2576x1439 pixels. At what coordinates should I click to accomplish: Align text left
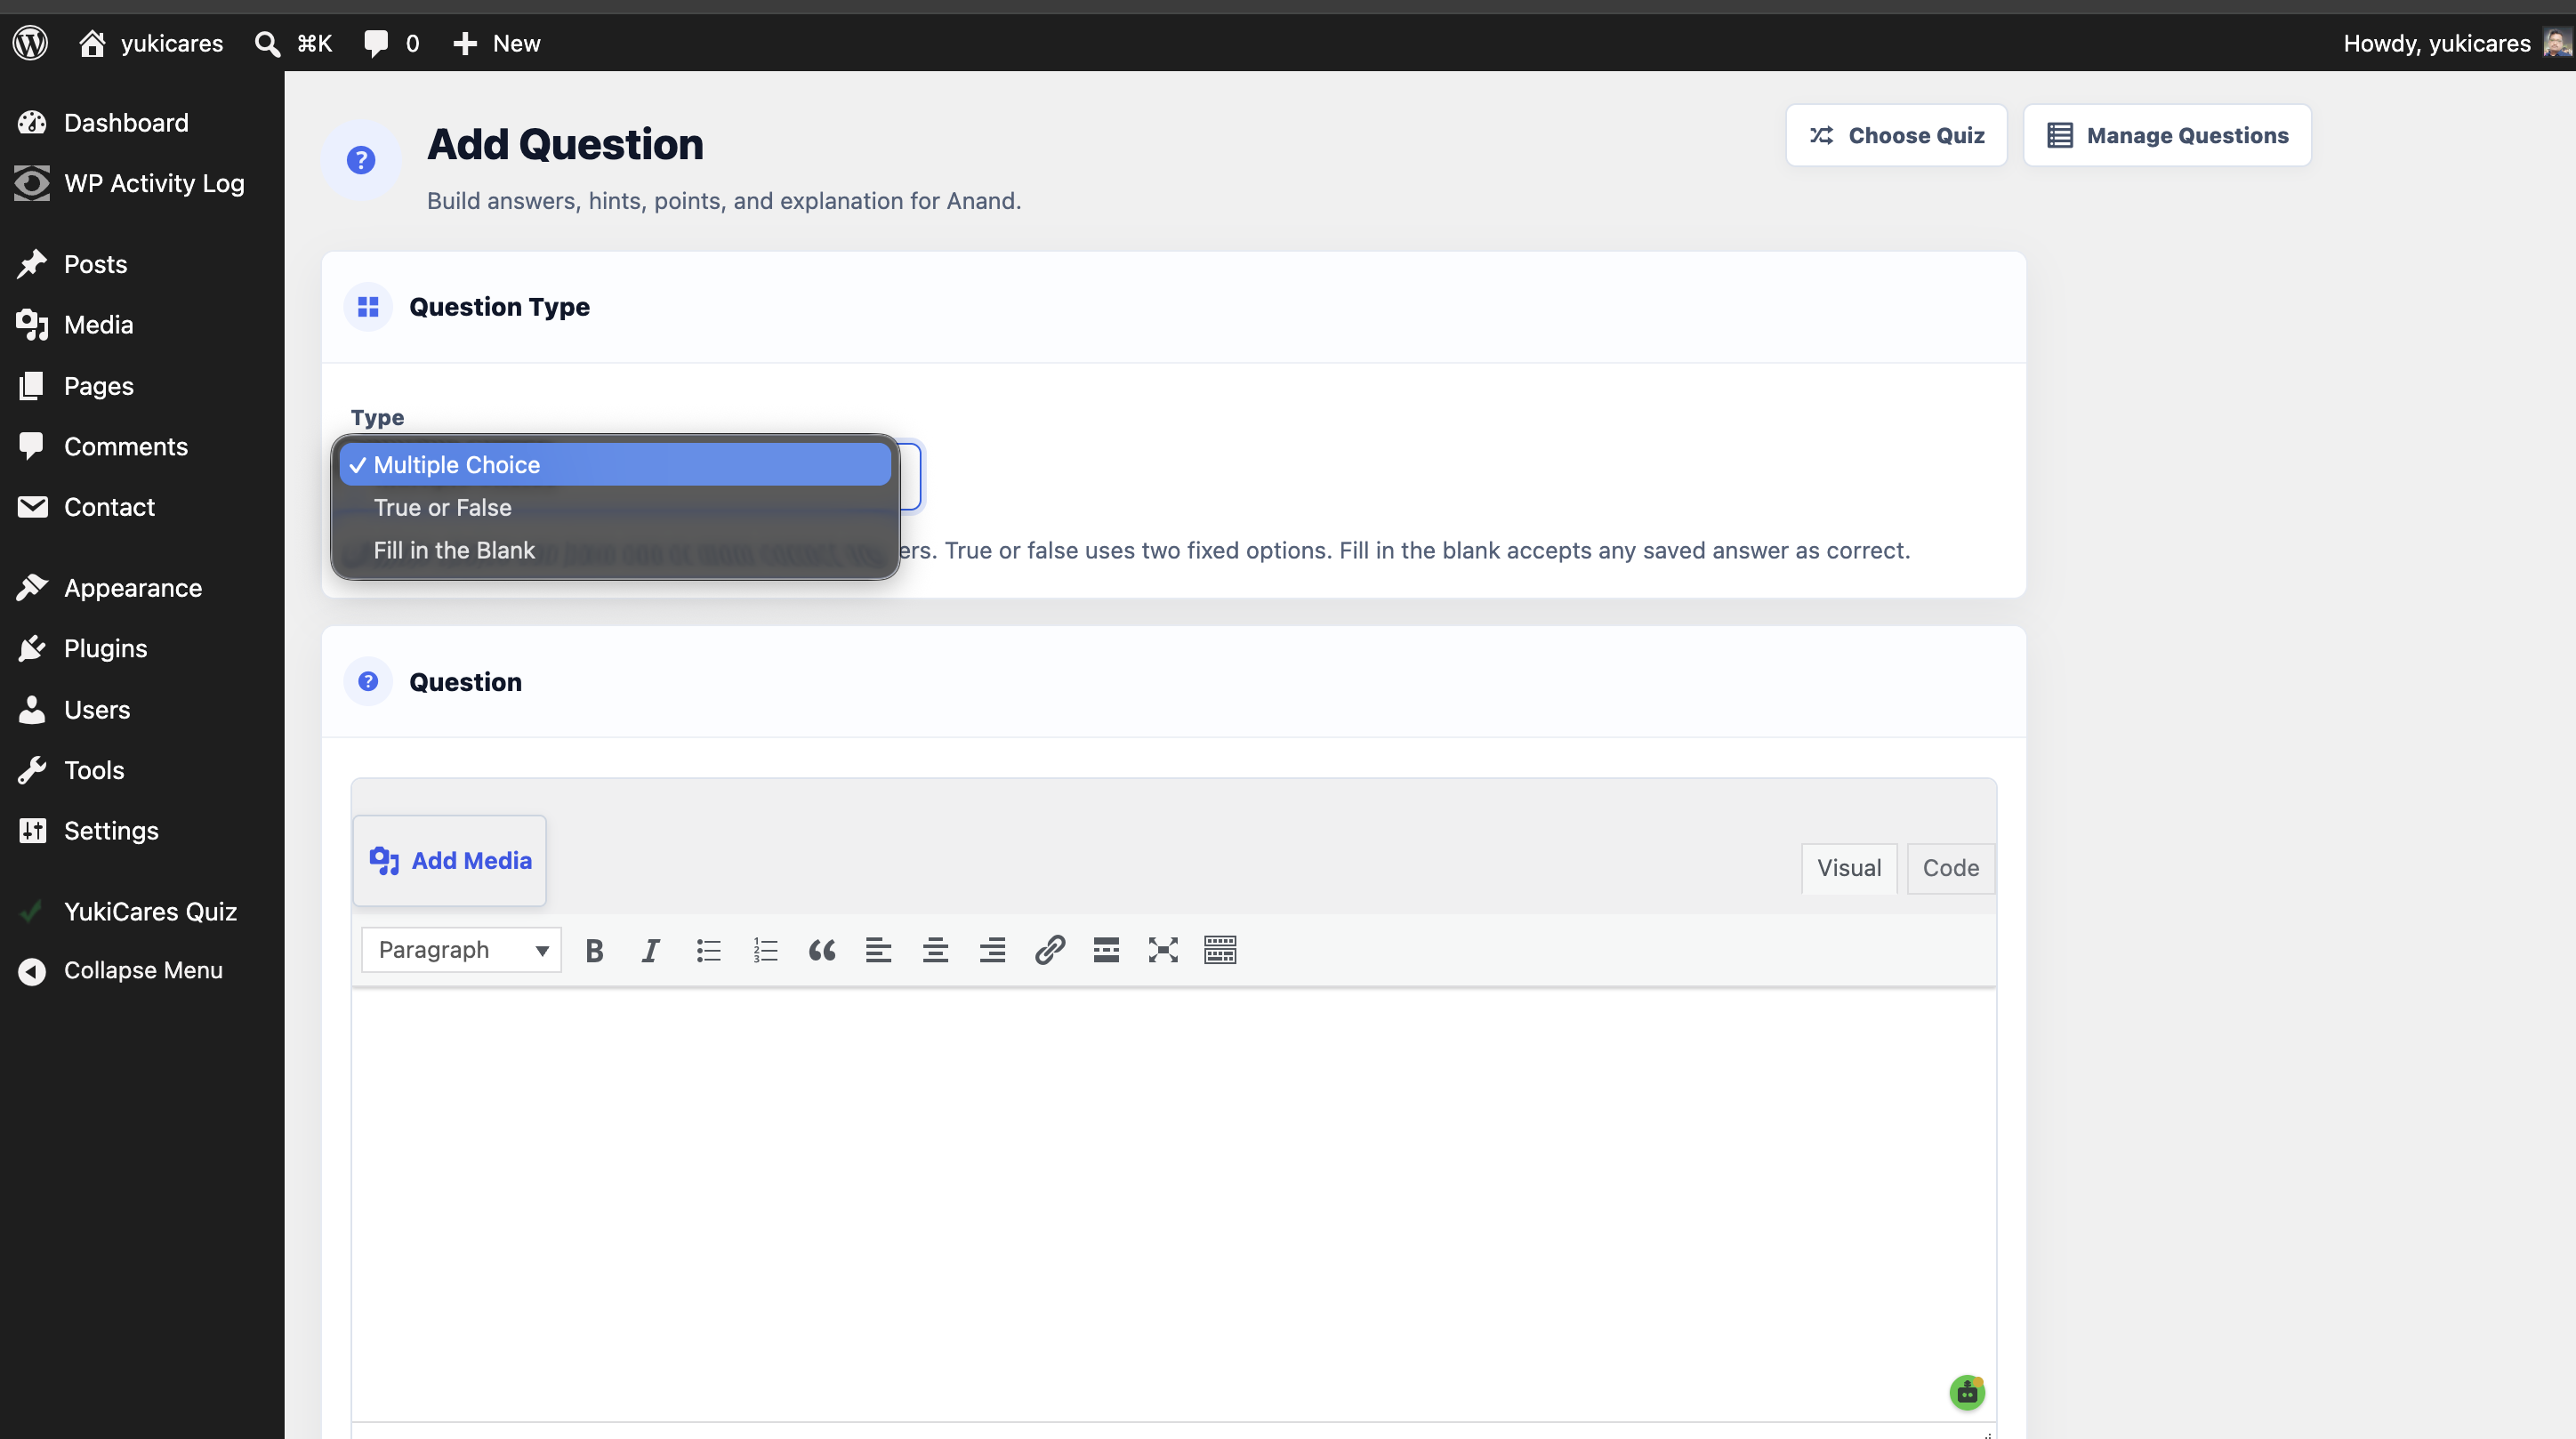[x=878, y=950]
